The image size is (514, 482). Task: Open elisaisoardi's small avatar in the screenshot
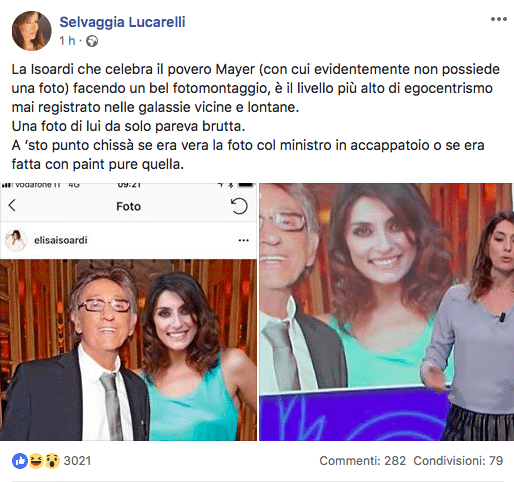point(15,240)
